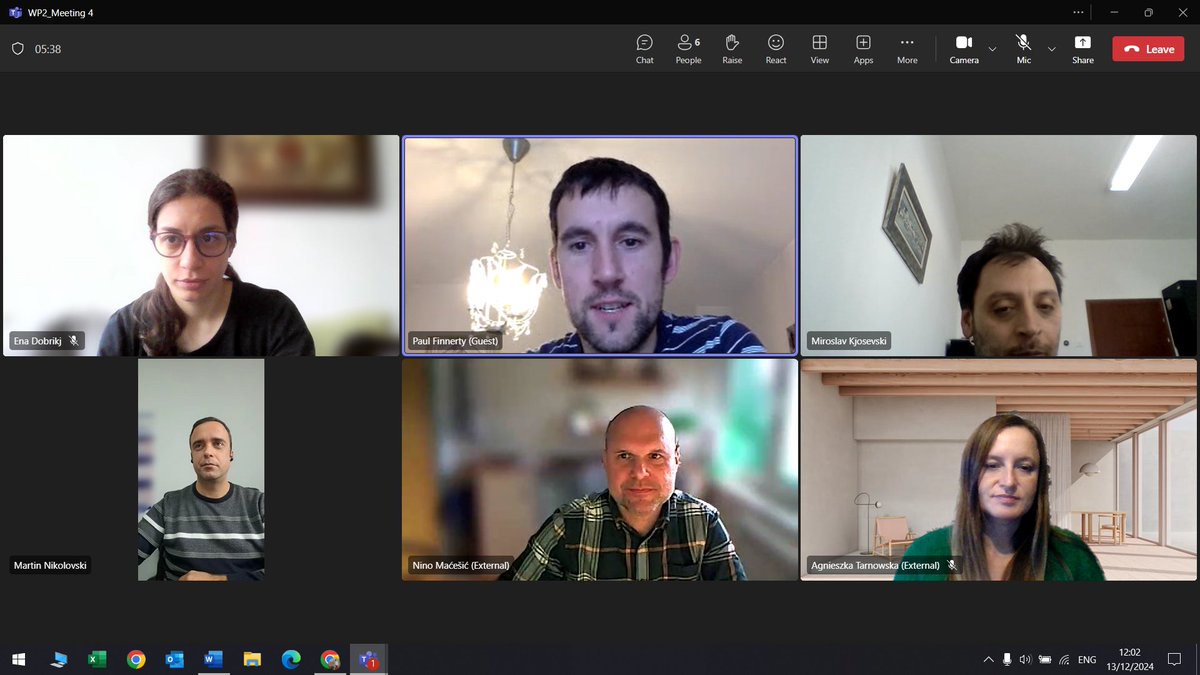Open the React emoji options
Viewport: 1200px width, 675px height.
(x=776, y=48)
